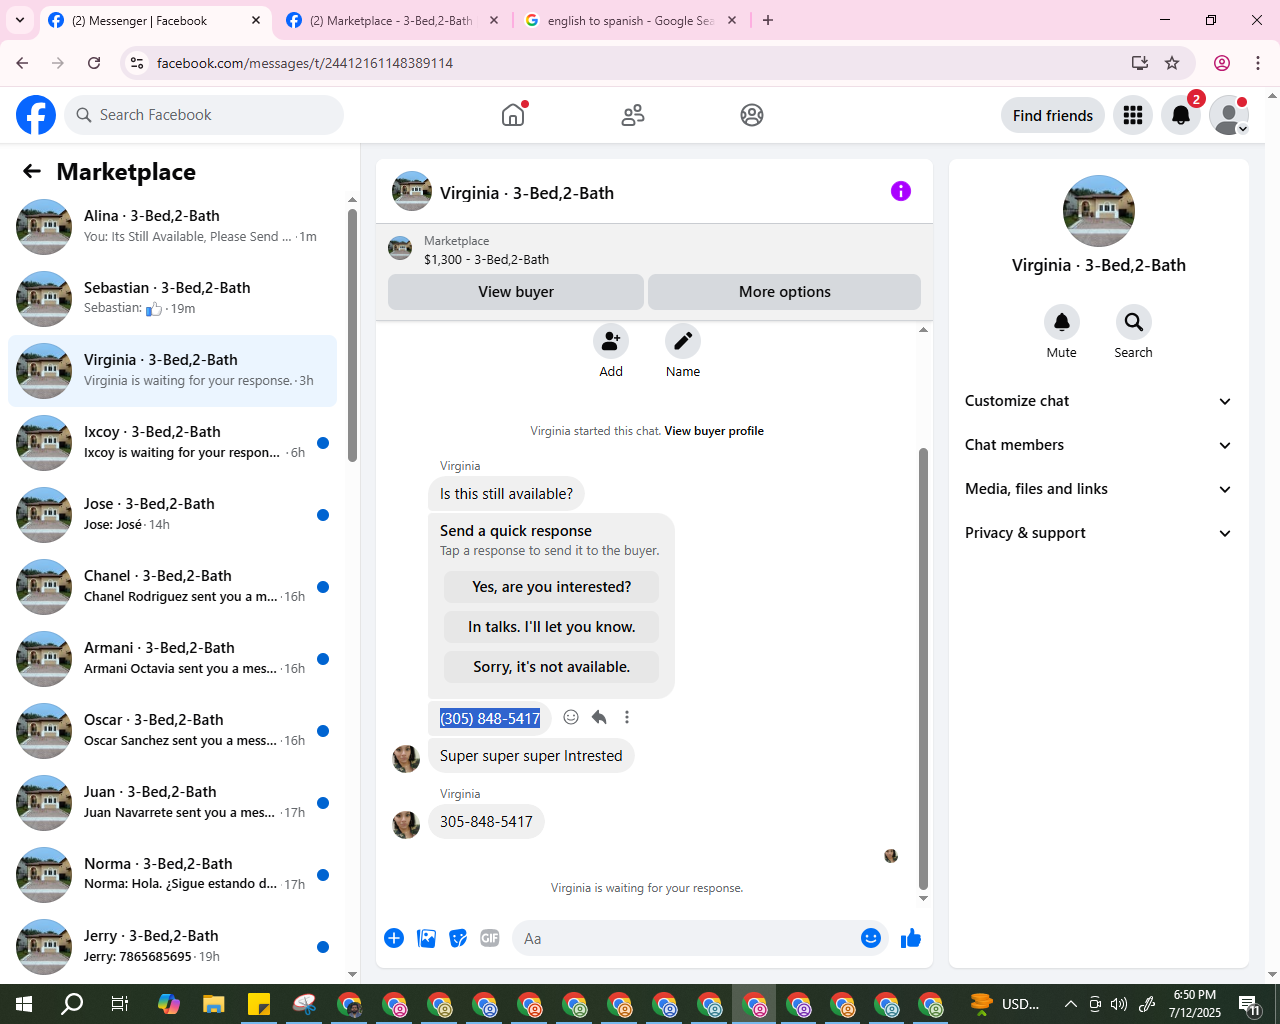
Task: Click the conversation list scrollbar
Action: [352, 335]
